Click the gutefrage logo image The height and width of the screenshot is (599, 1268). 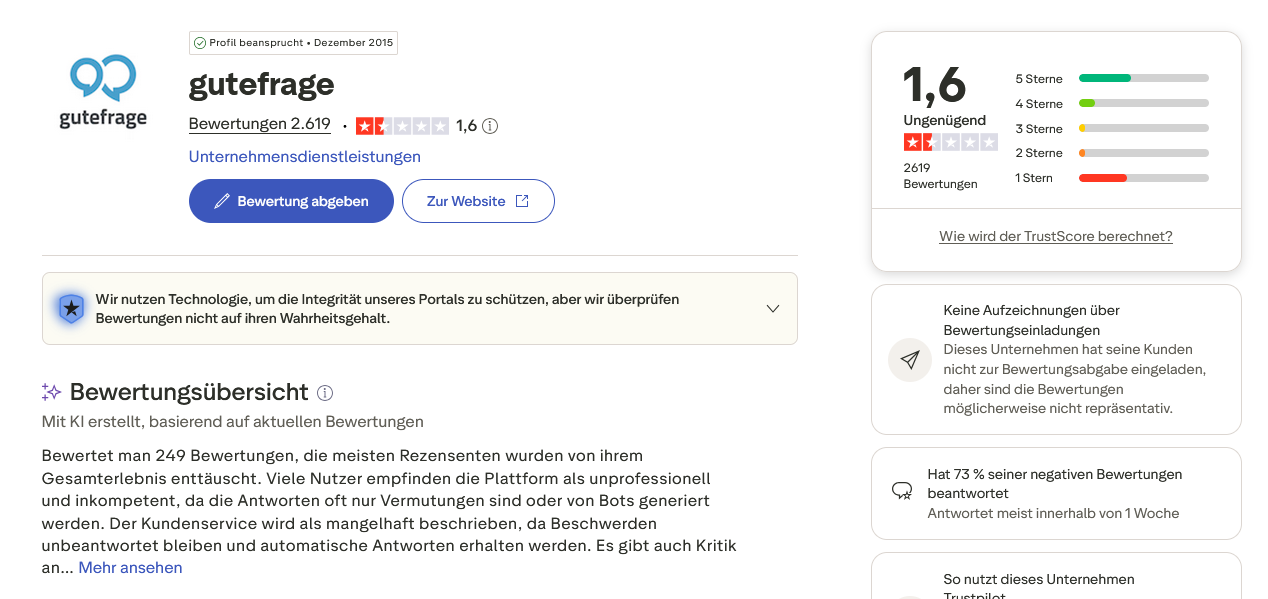[103, 91]
